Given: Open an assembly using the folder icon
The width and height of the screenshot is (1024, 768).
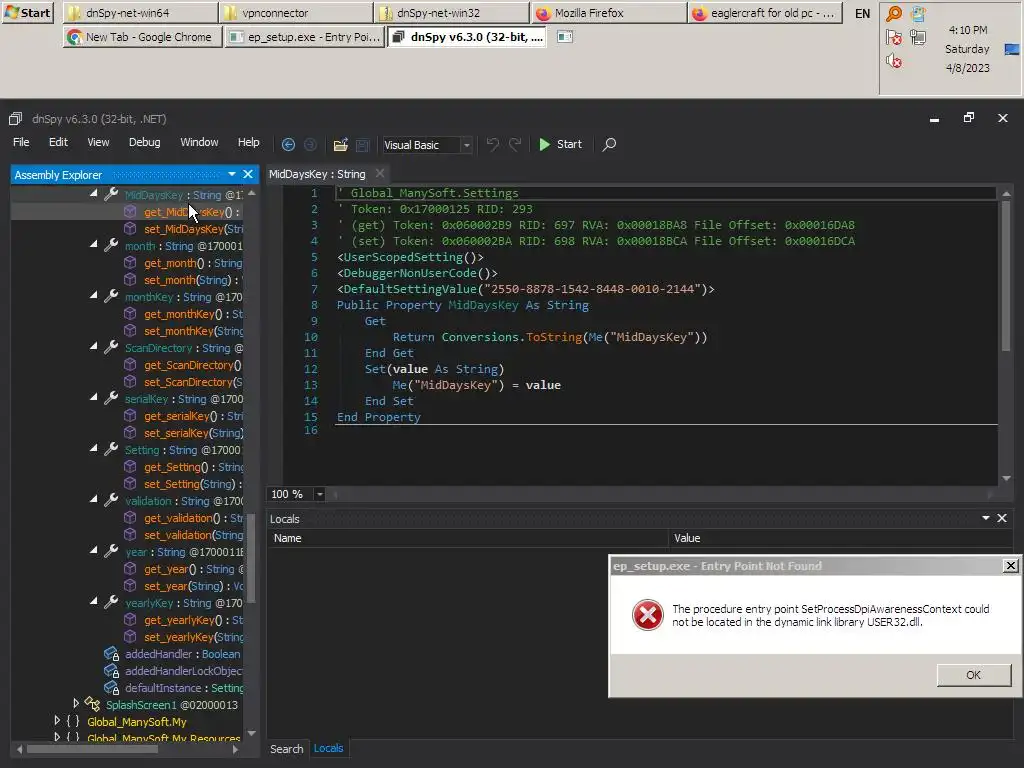Looking at the screenshot, I should click(x=340, y=144).
